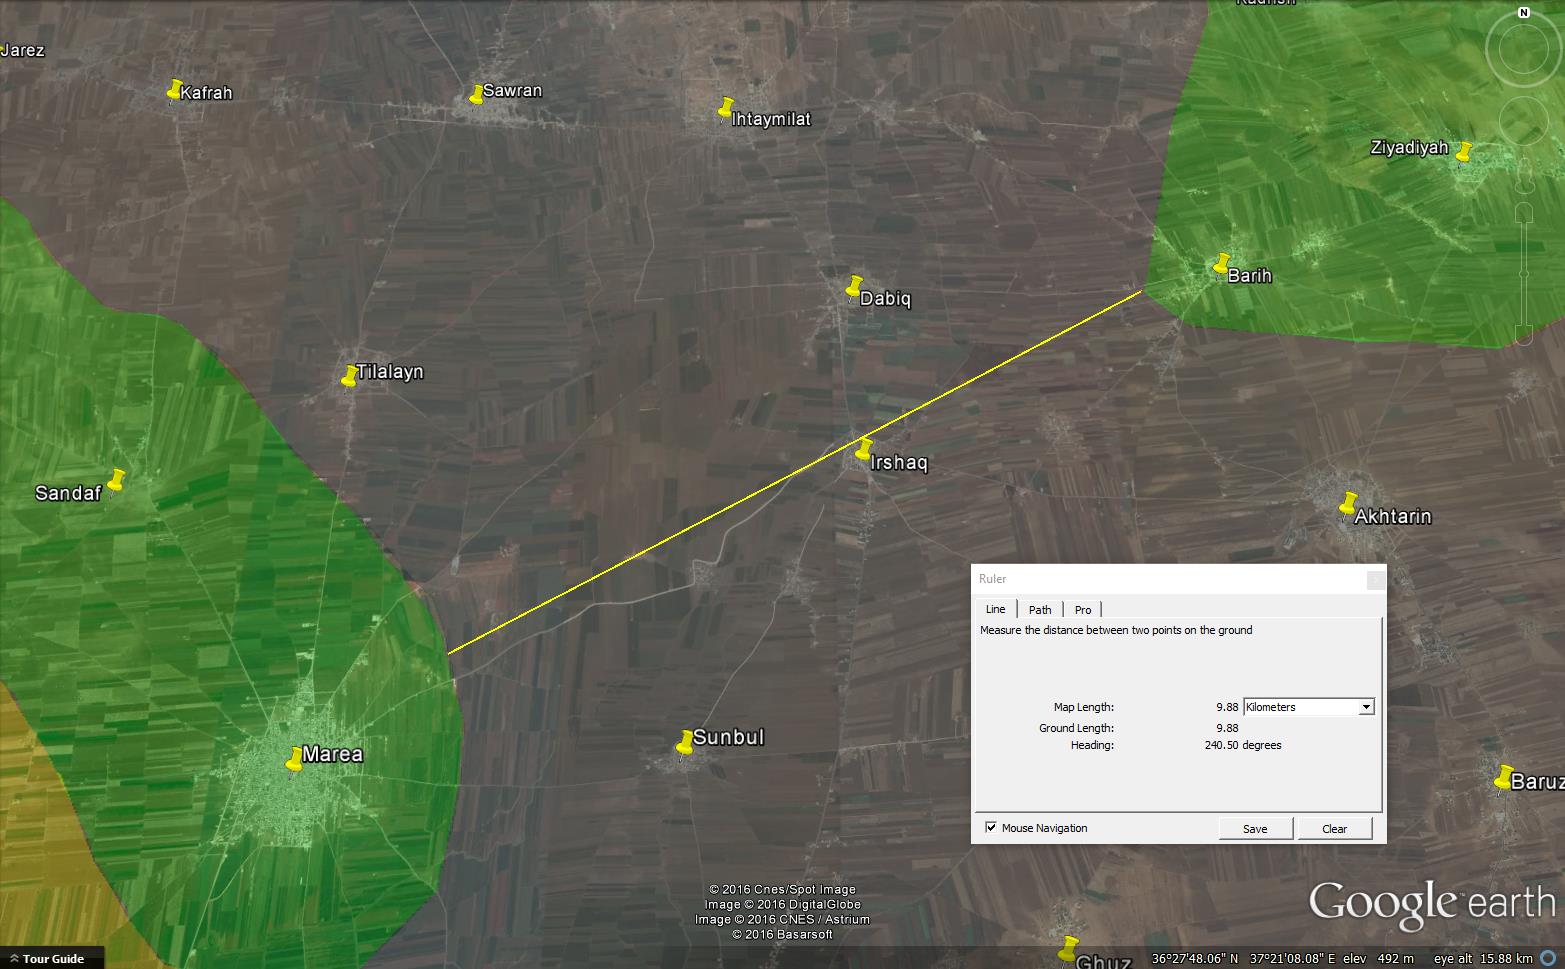Click the Save button in Ruler
The width and height of the screenshot is (1565, 969).
pos(1255,829)
